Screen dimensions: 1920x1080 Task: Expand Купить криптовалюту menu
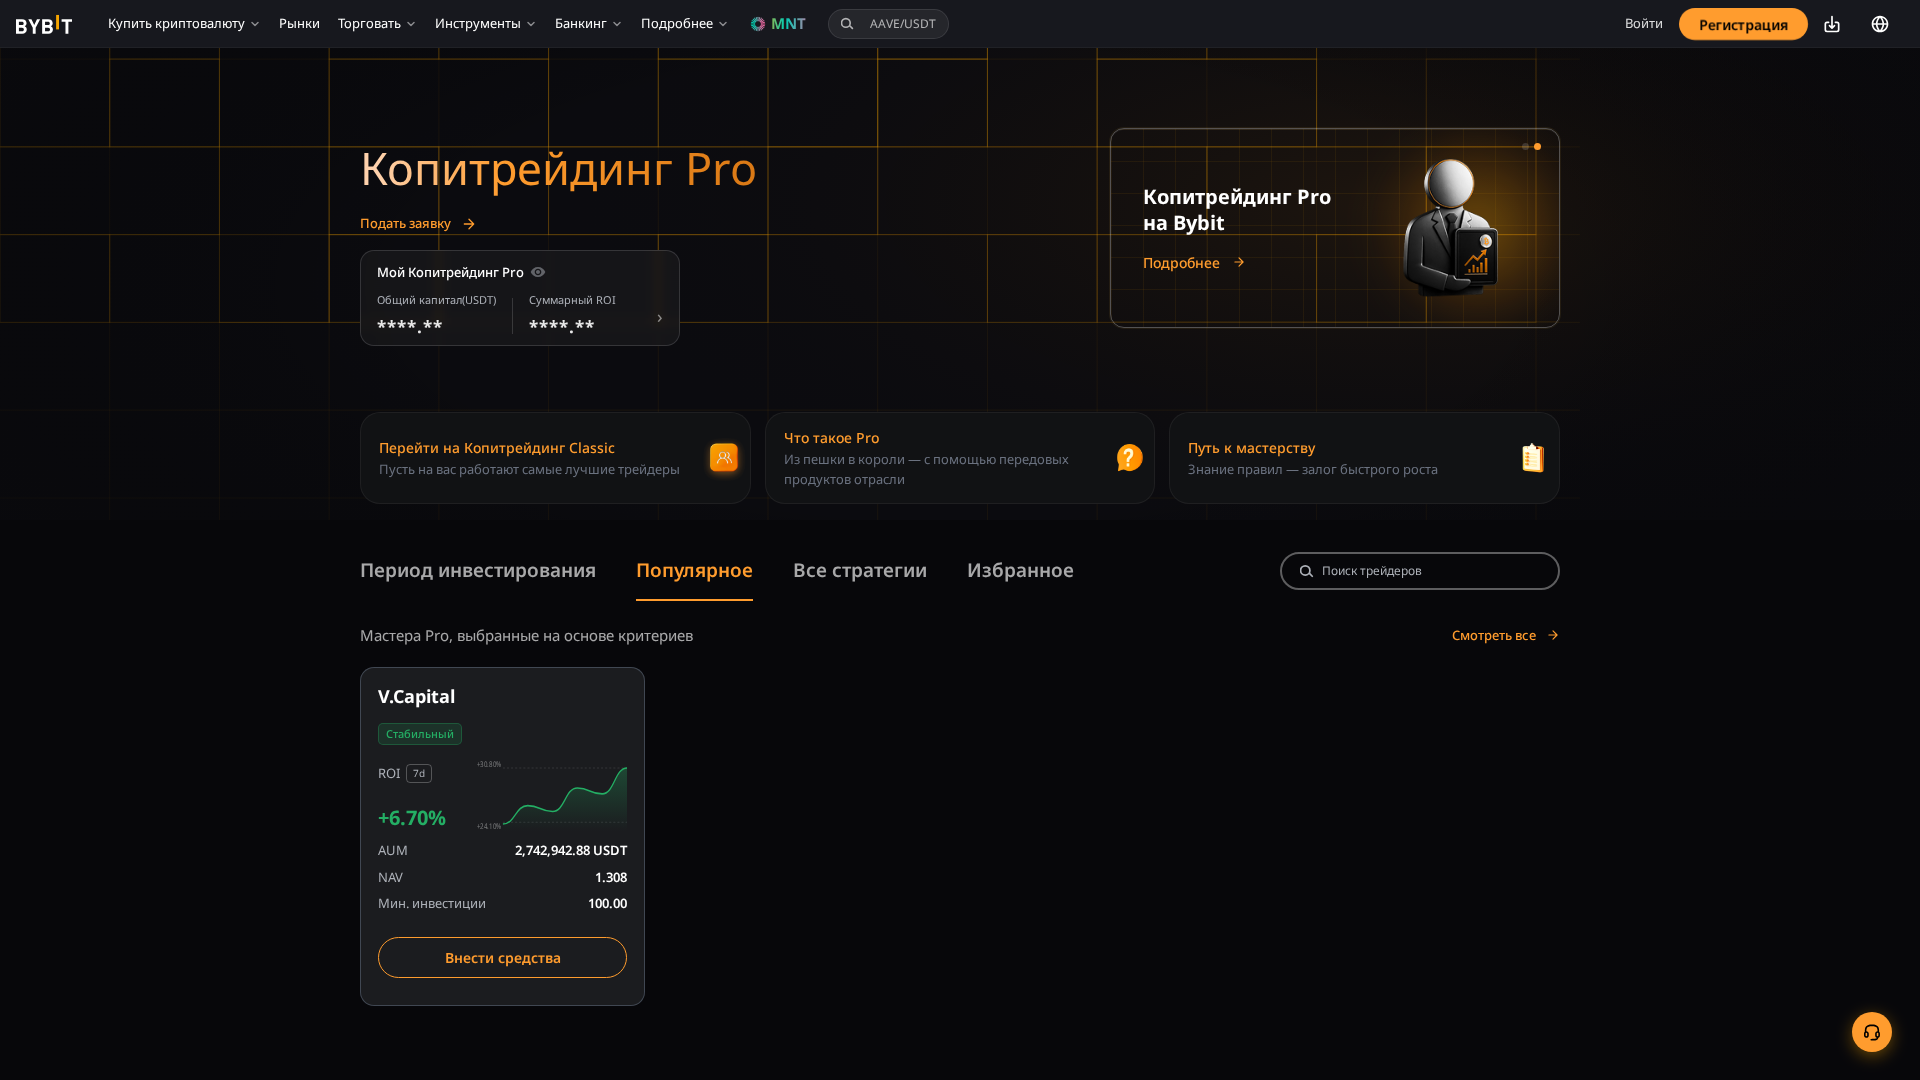(x=184, y=24)
